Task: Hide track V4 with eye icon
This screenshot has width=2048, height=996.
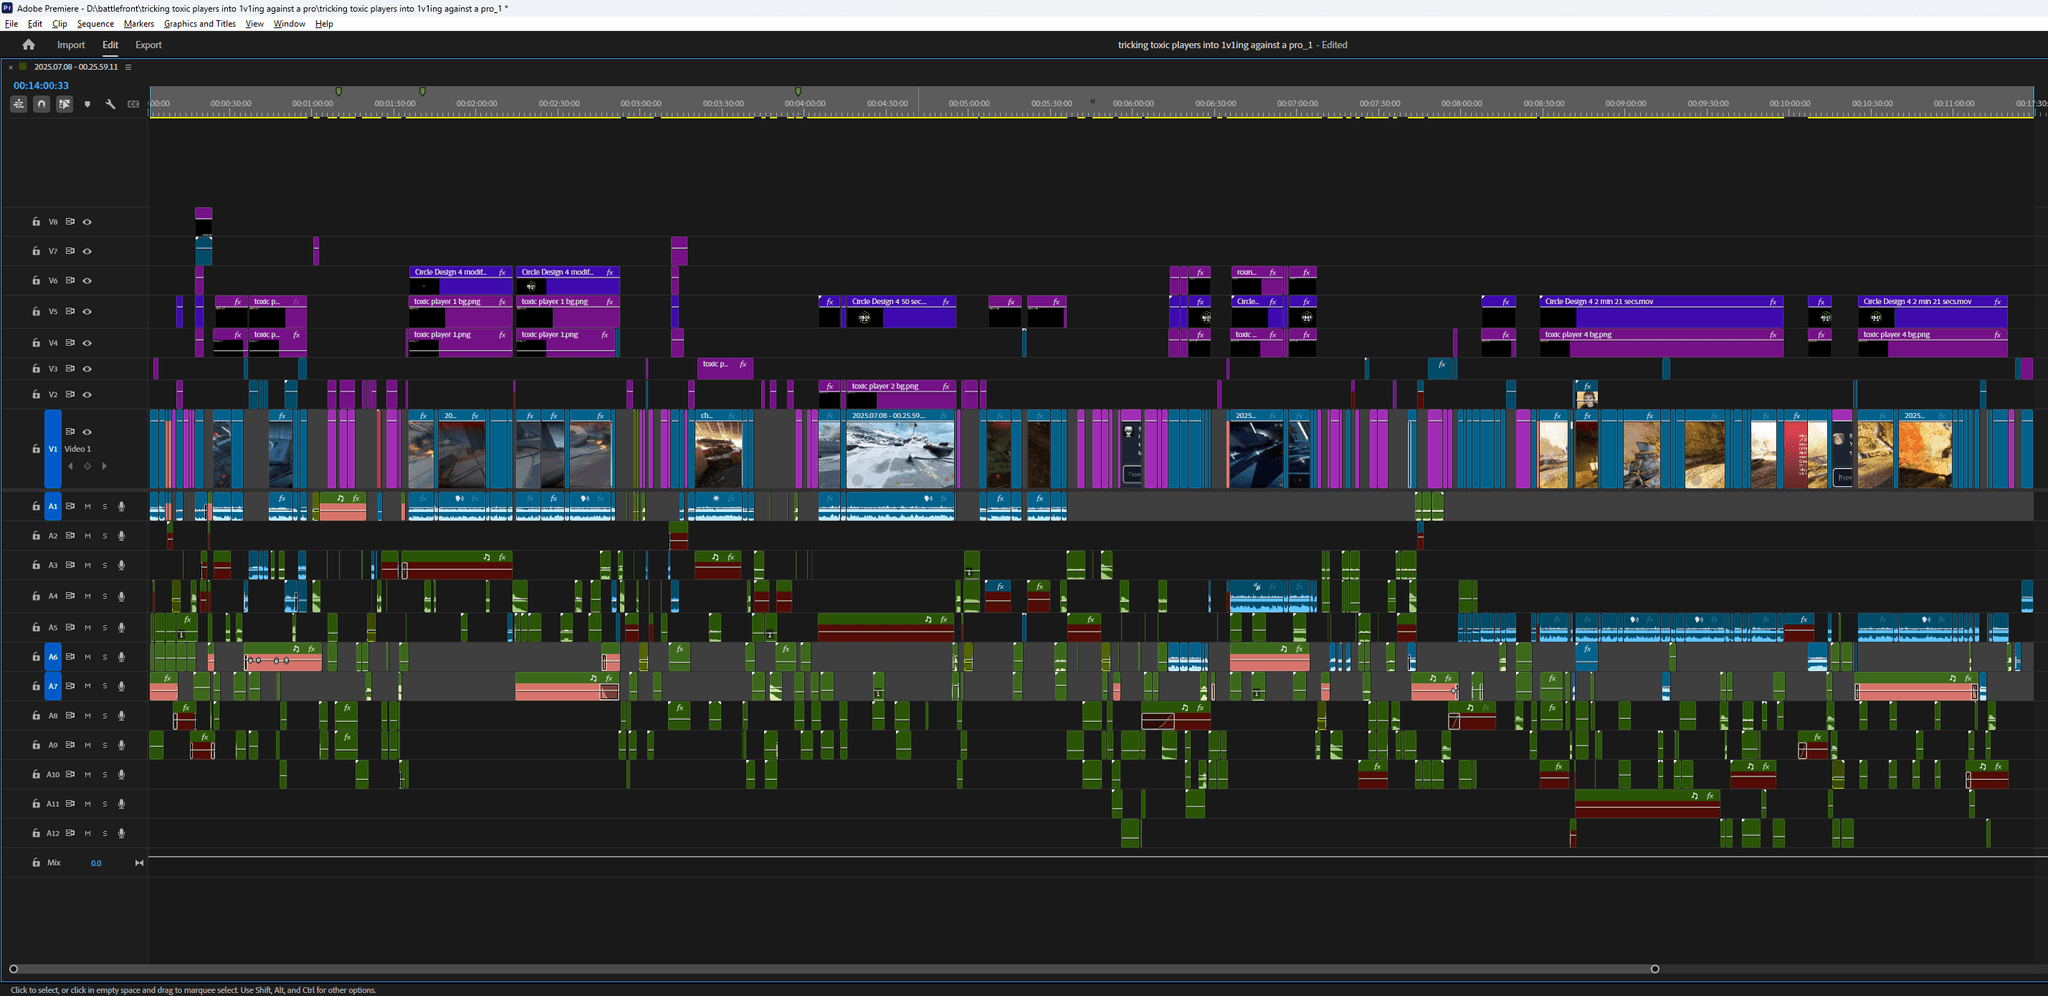Action: 87,343
